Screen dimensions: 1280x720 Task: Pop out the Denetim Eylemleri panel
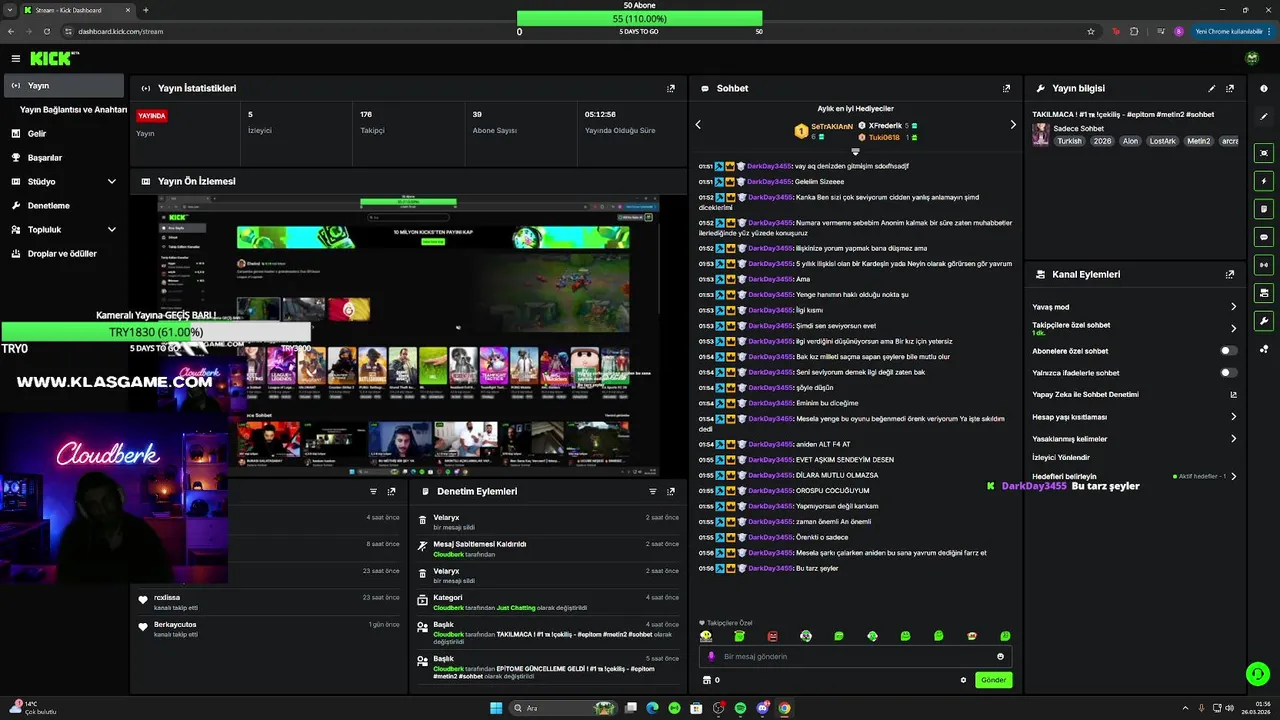[671, 491]
